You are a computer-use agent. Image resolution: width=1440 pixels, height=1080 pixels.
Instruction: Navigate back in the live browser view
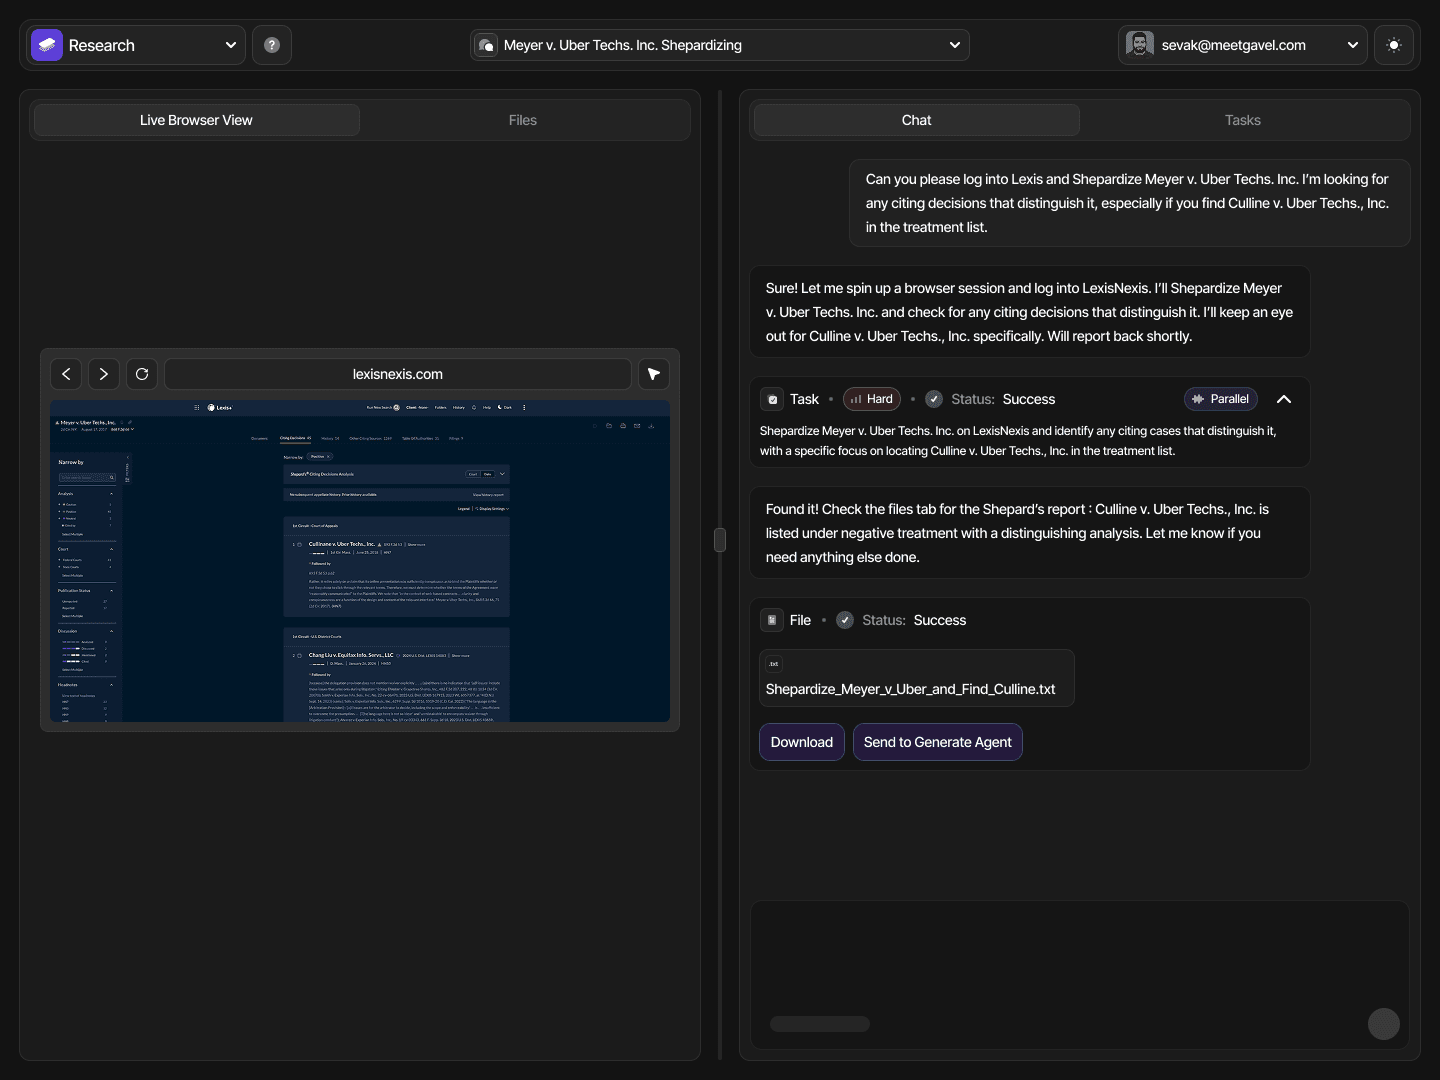coord(65,374)
